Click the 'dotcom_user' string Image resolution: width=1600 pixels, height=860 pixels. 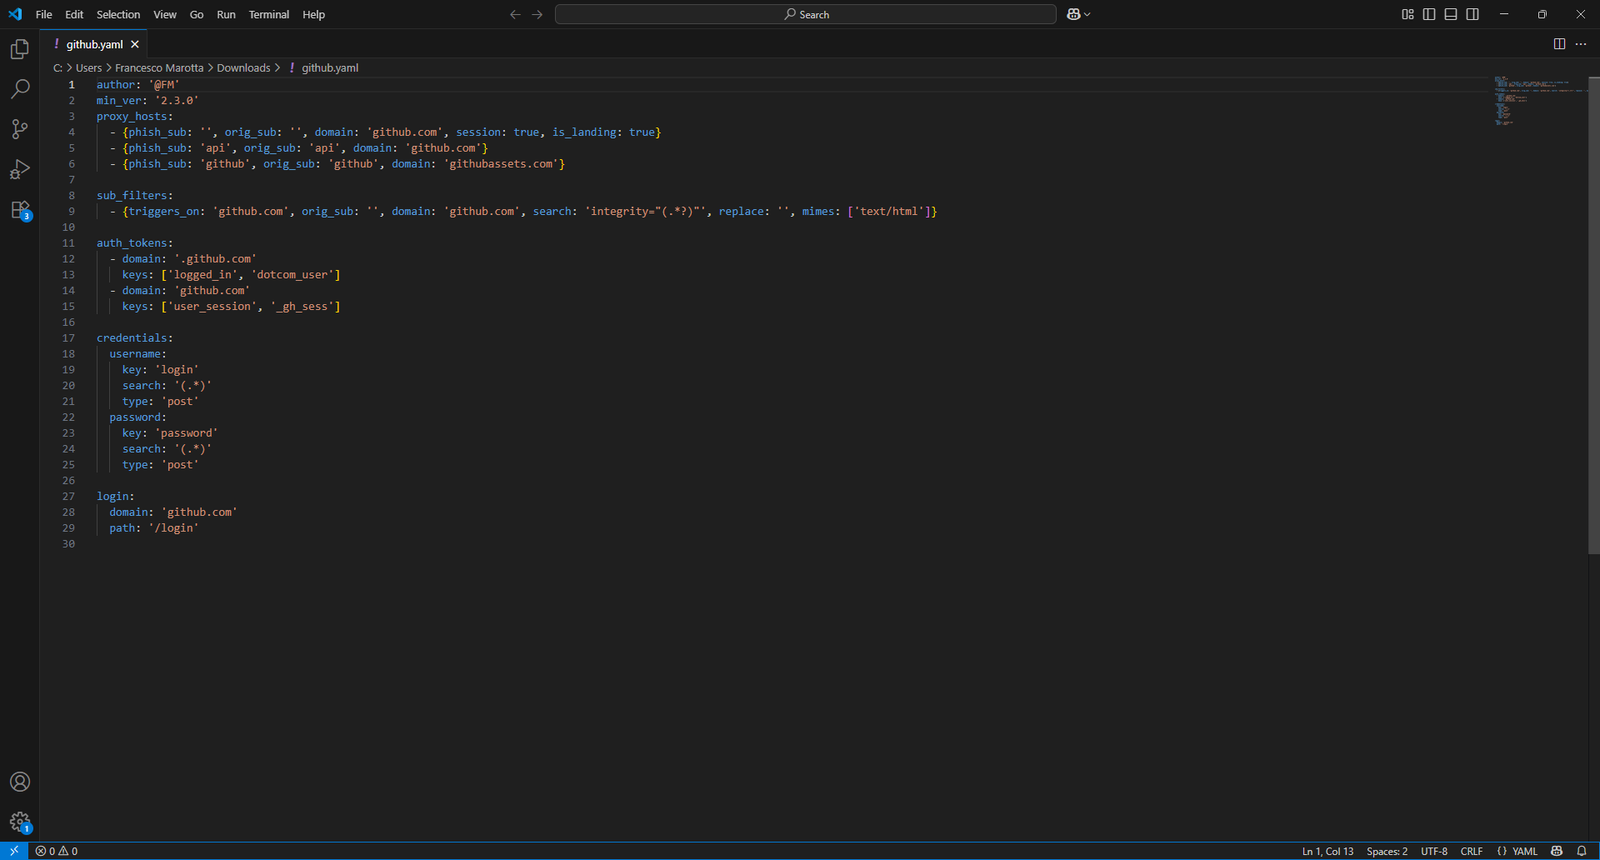click(x=292, y=275)
